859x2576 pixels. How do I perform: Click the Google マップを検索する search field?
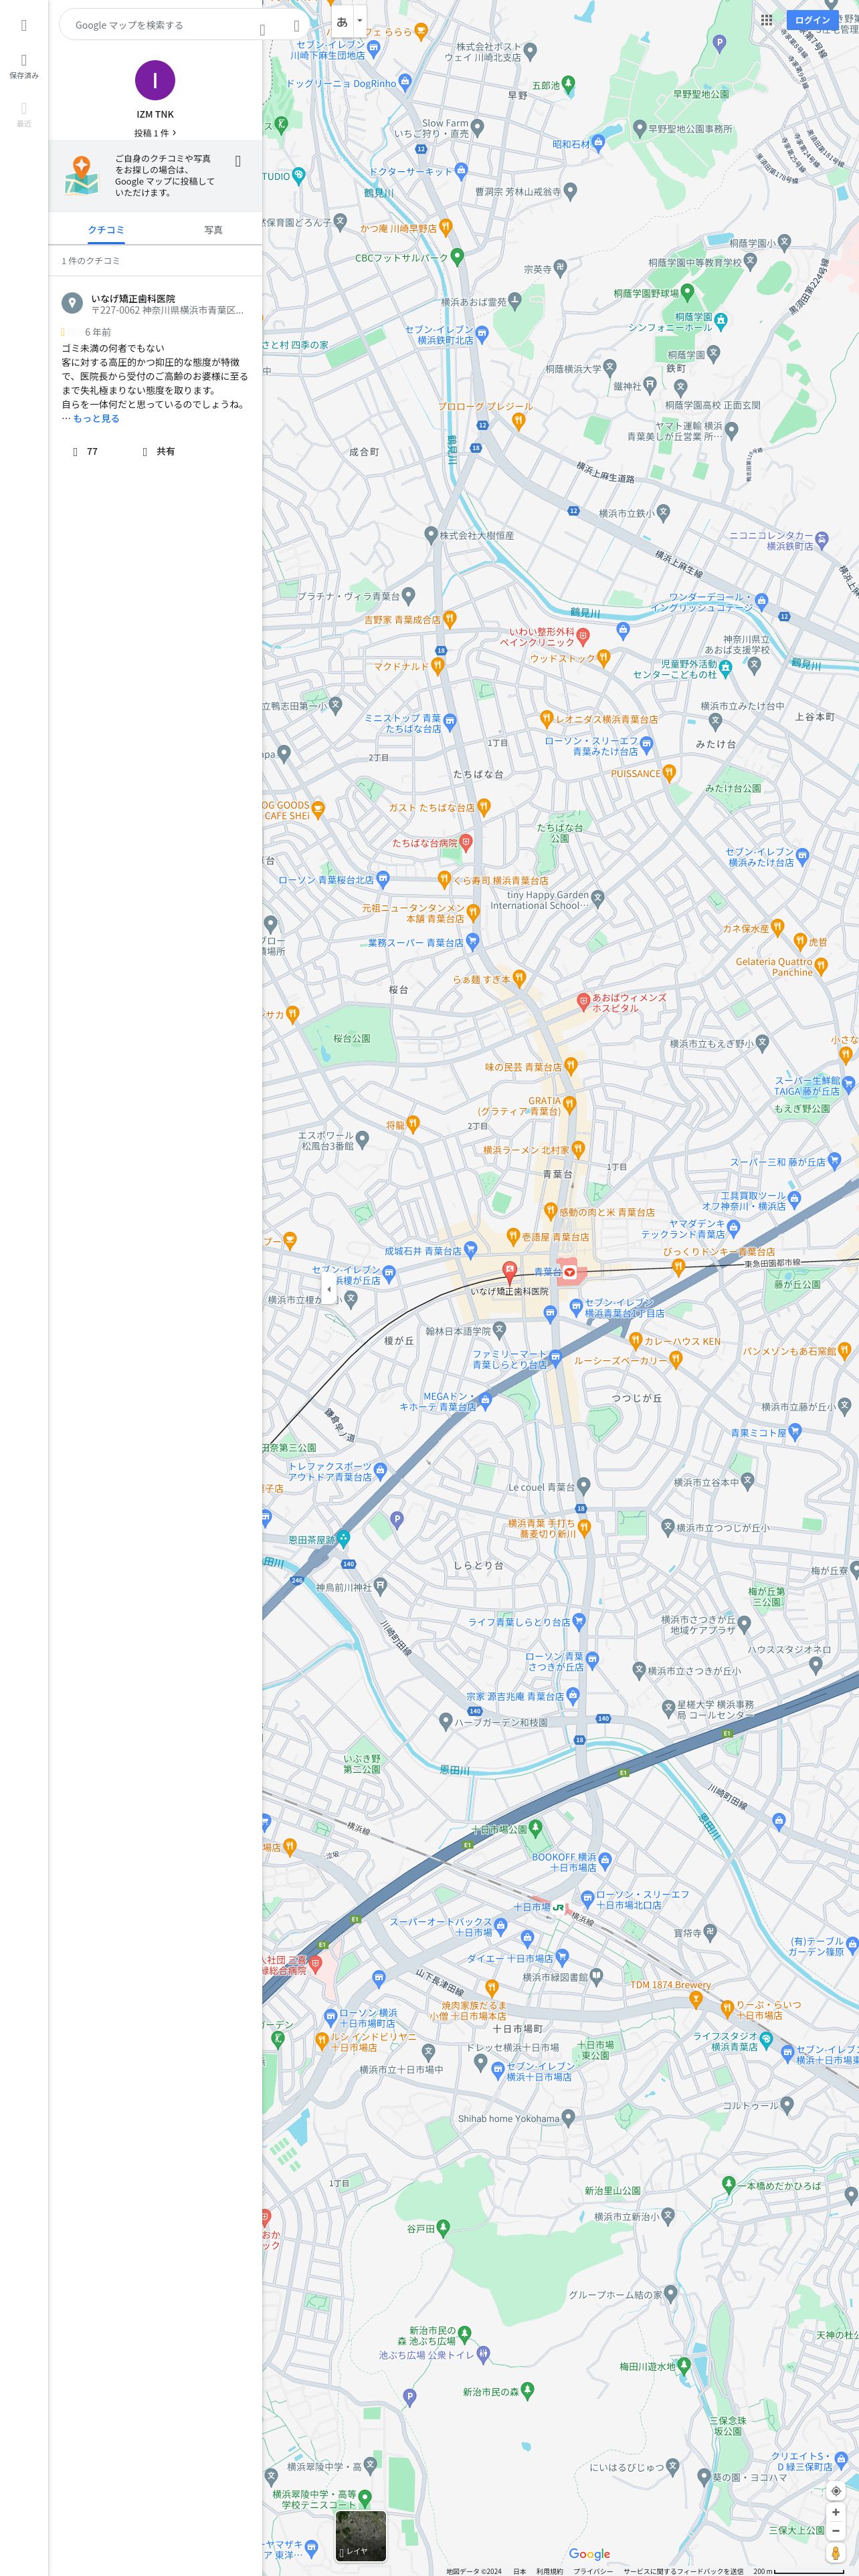160,25
